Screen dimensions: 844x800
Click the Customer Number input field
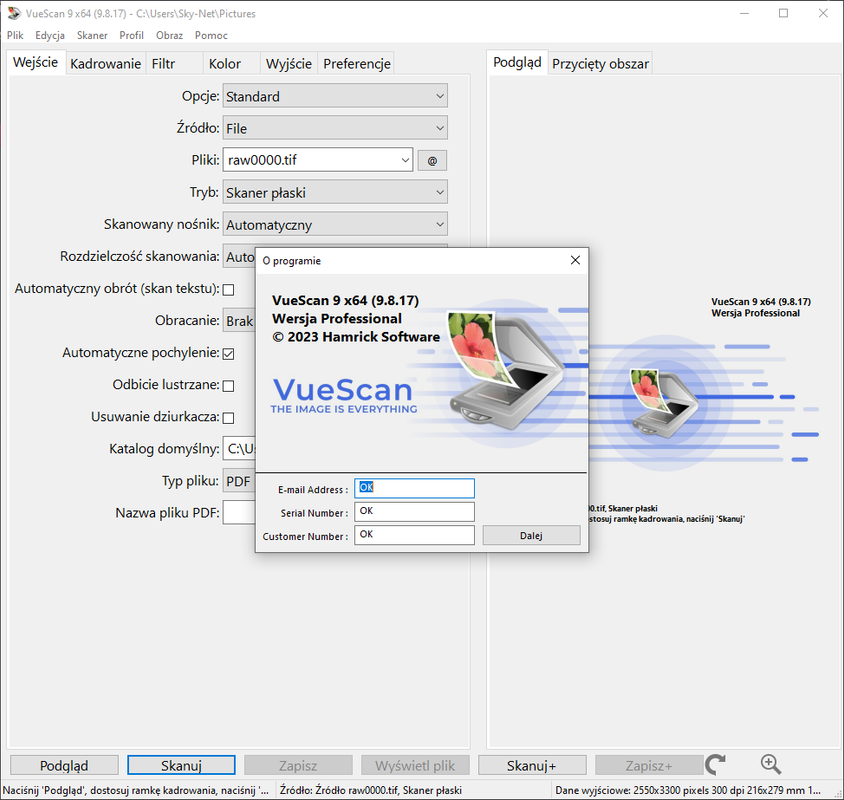[414, 535]
